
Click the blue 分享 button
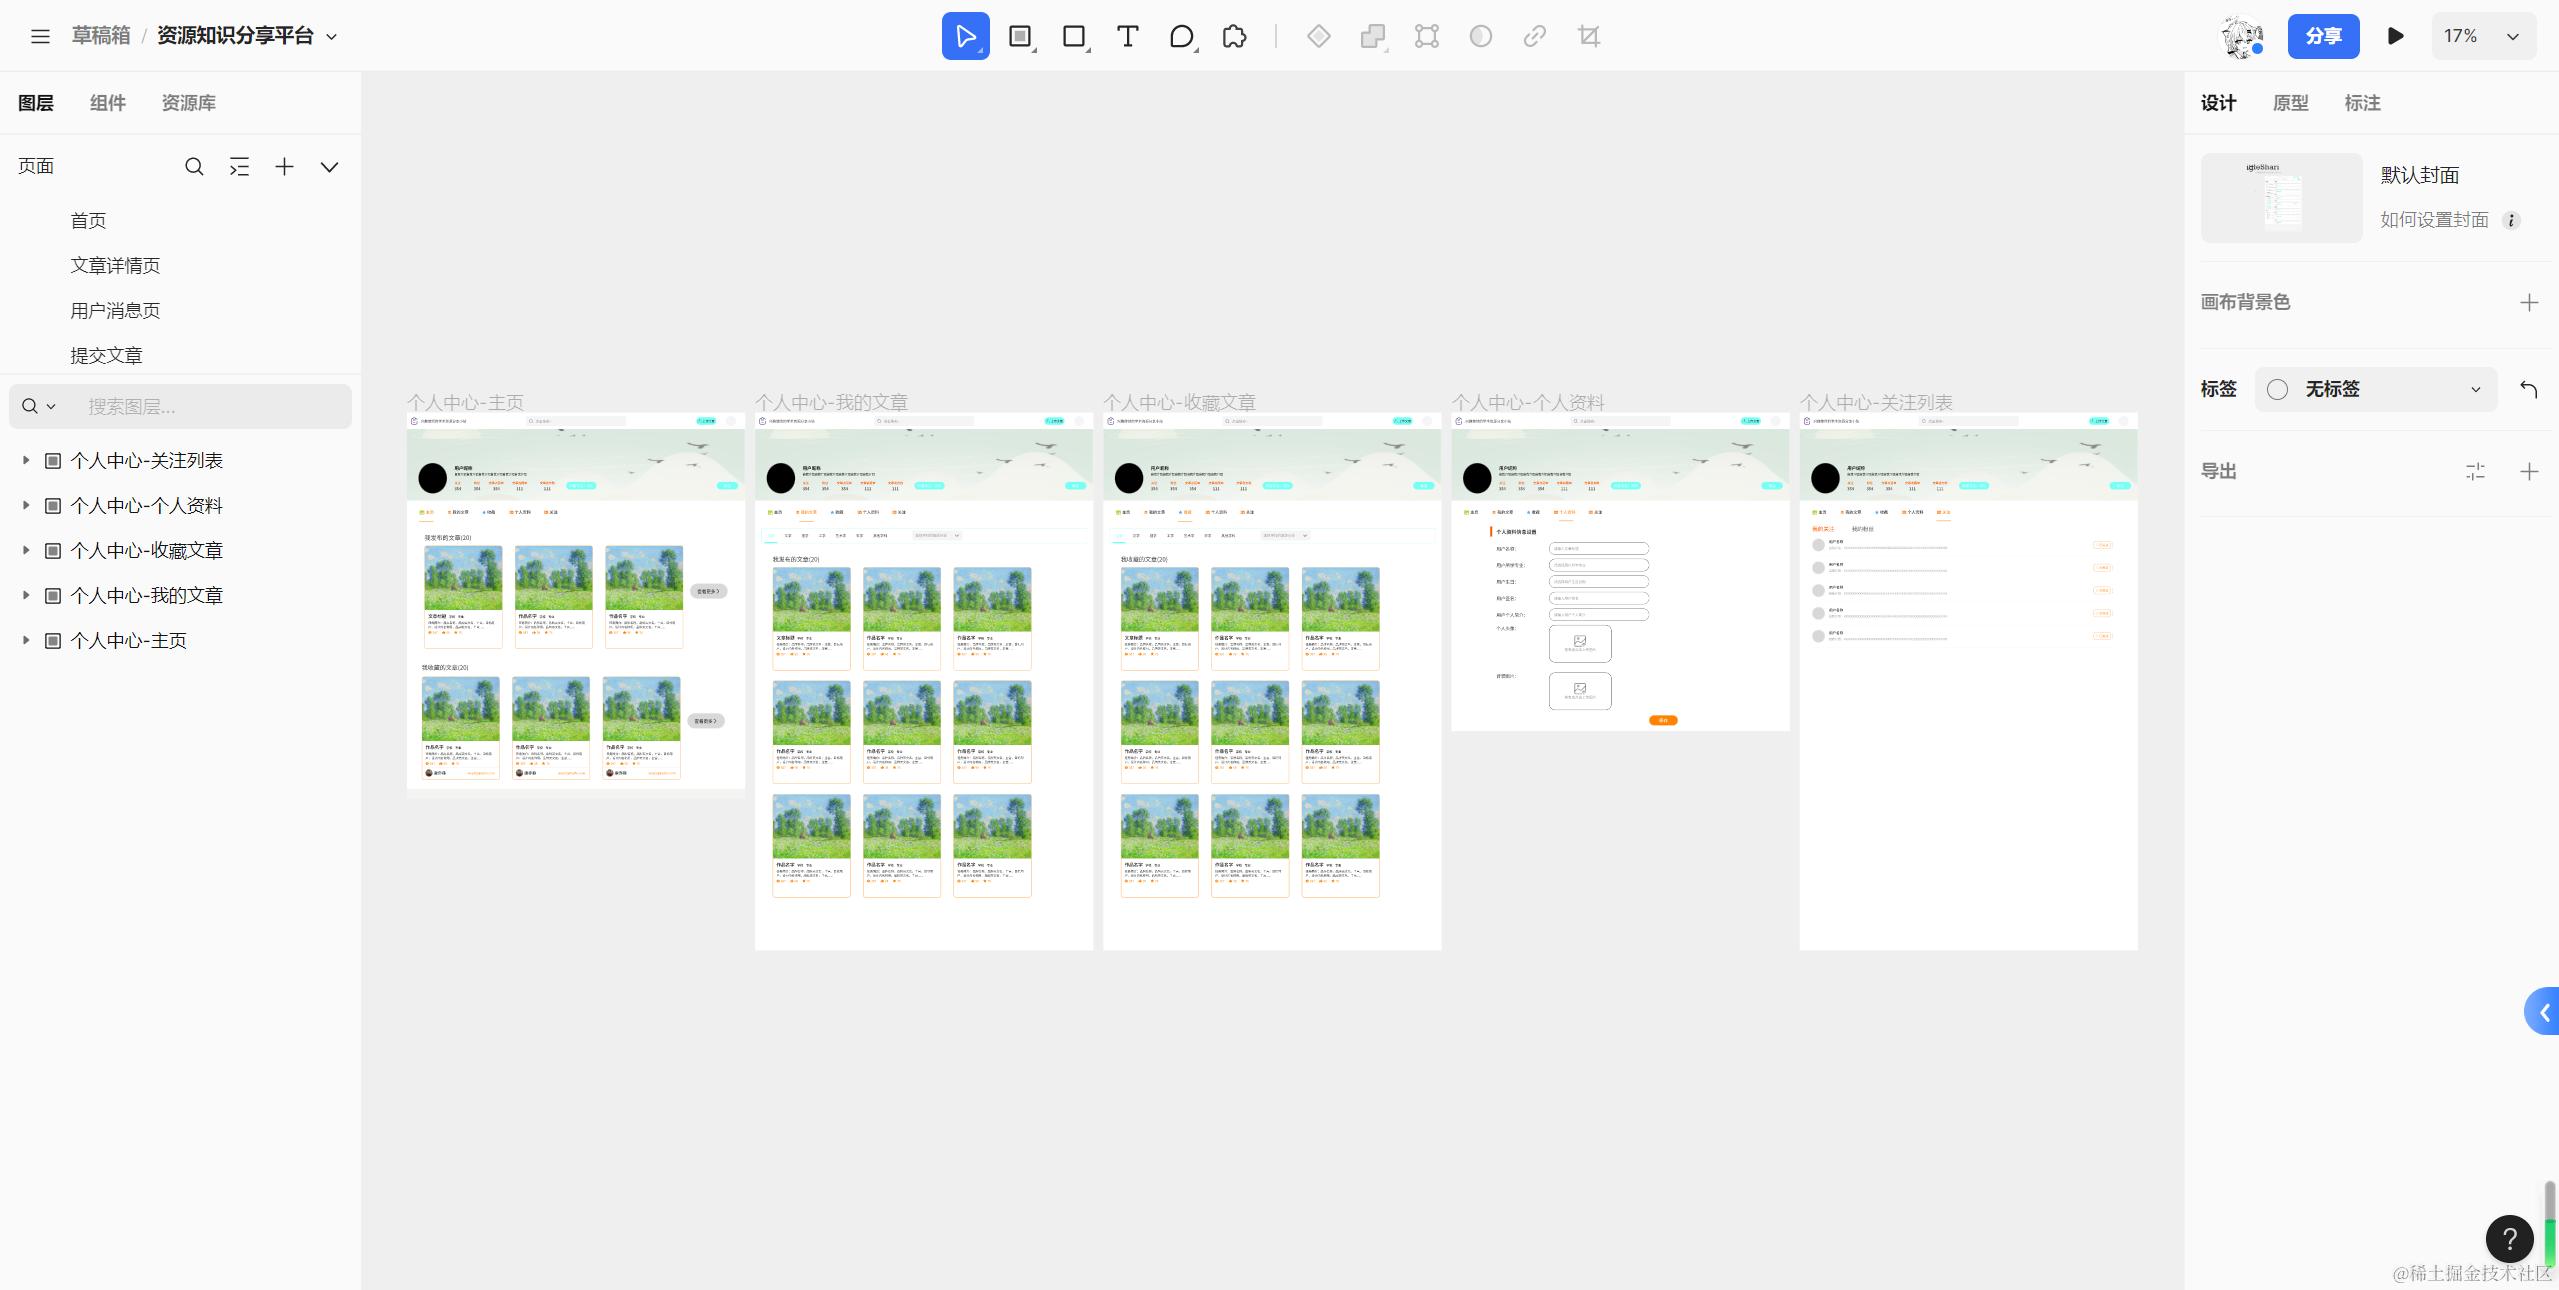click(x=2323, y=37)
